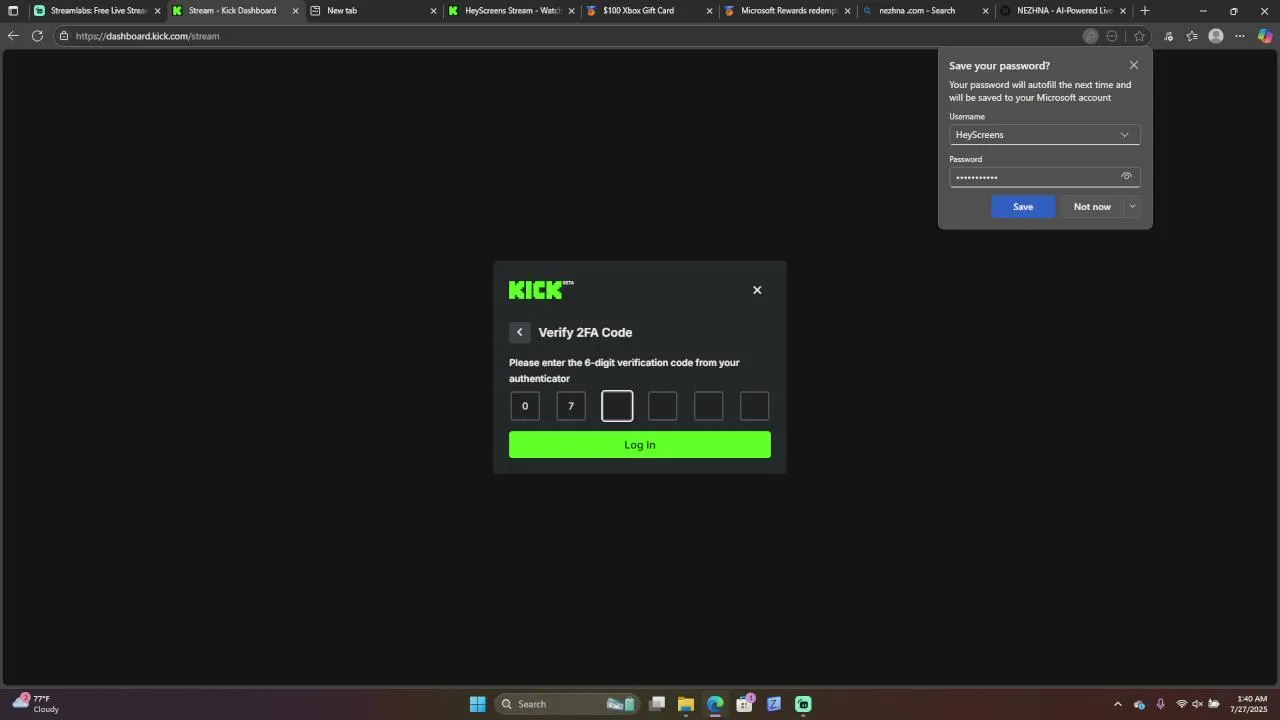The width and height of the screenshot is (1280, 720).
Task: Click the first 2FA digit box showing 0
Action: [x=525, y=406]
